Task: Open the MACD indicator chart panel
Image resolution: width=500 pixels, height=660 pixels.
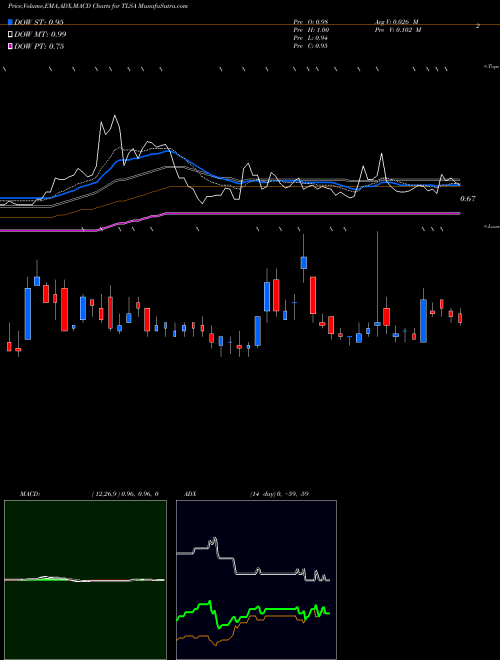Action: click(85, 580)
